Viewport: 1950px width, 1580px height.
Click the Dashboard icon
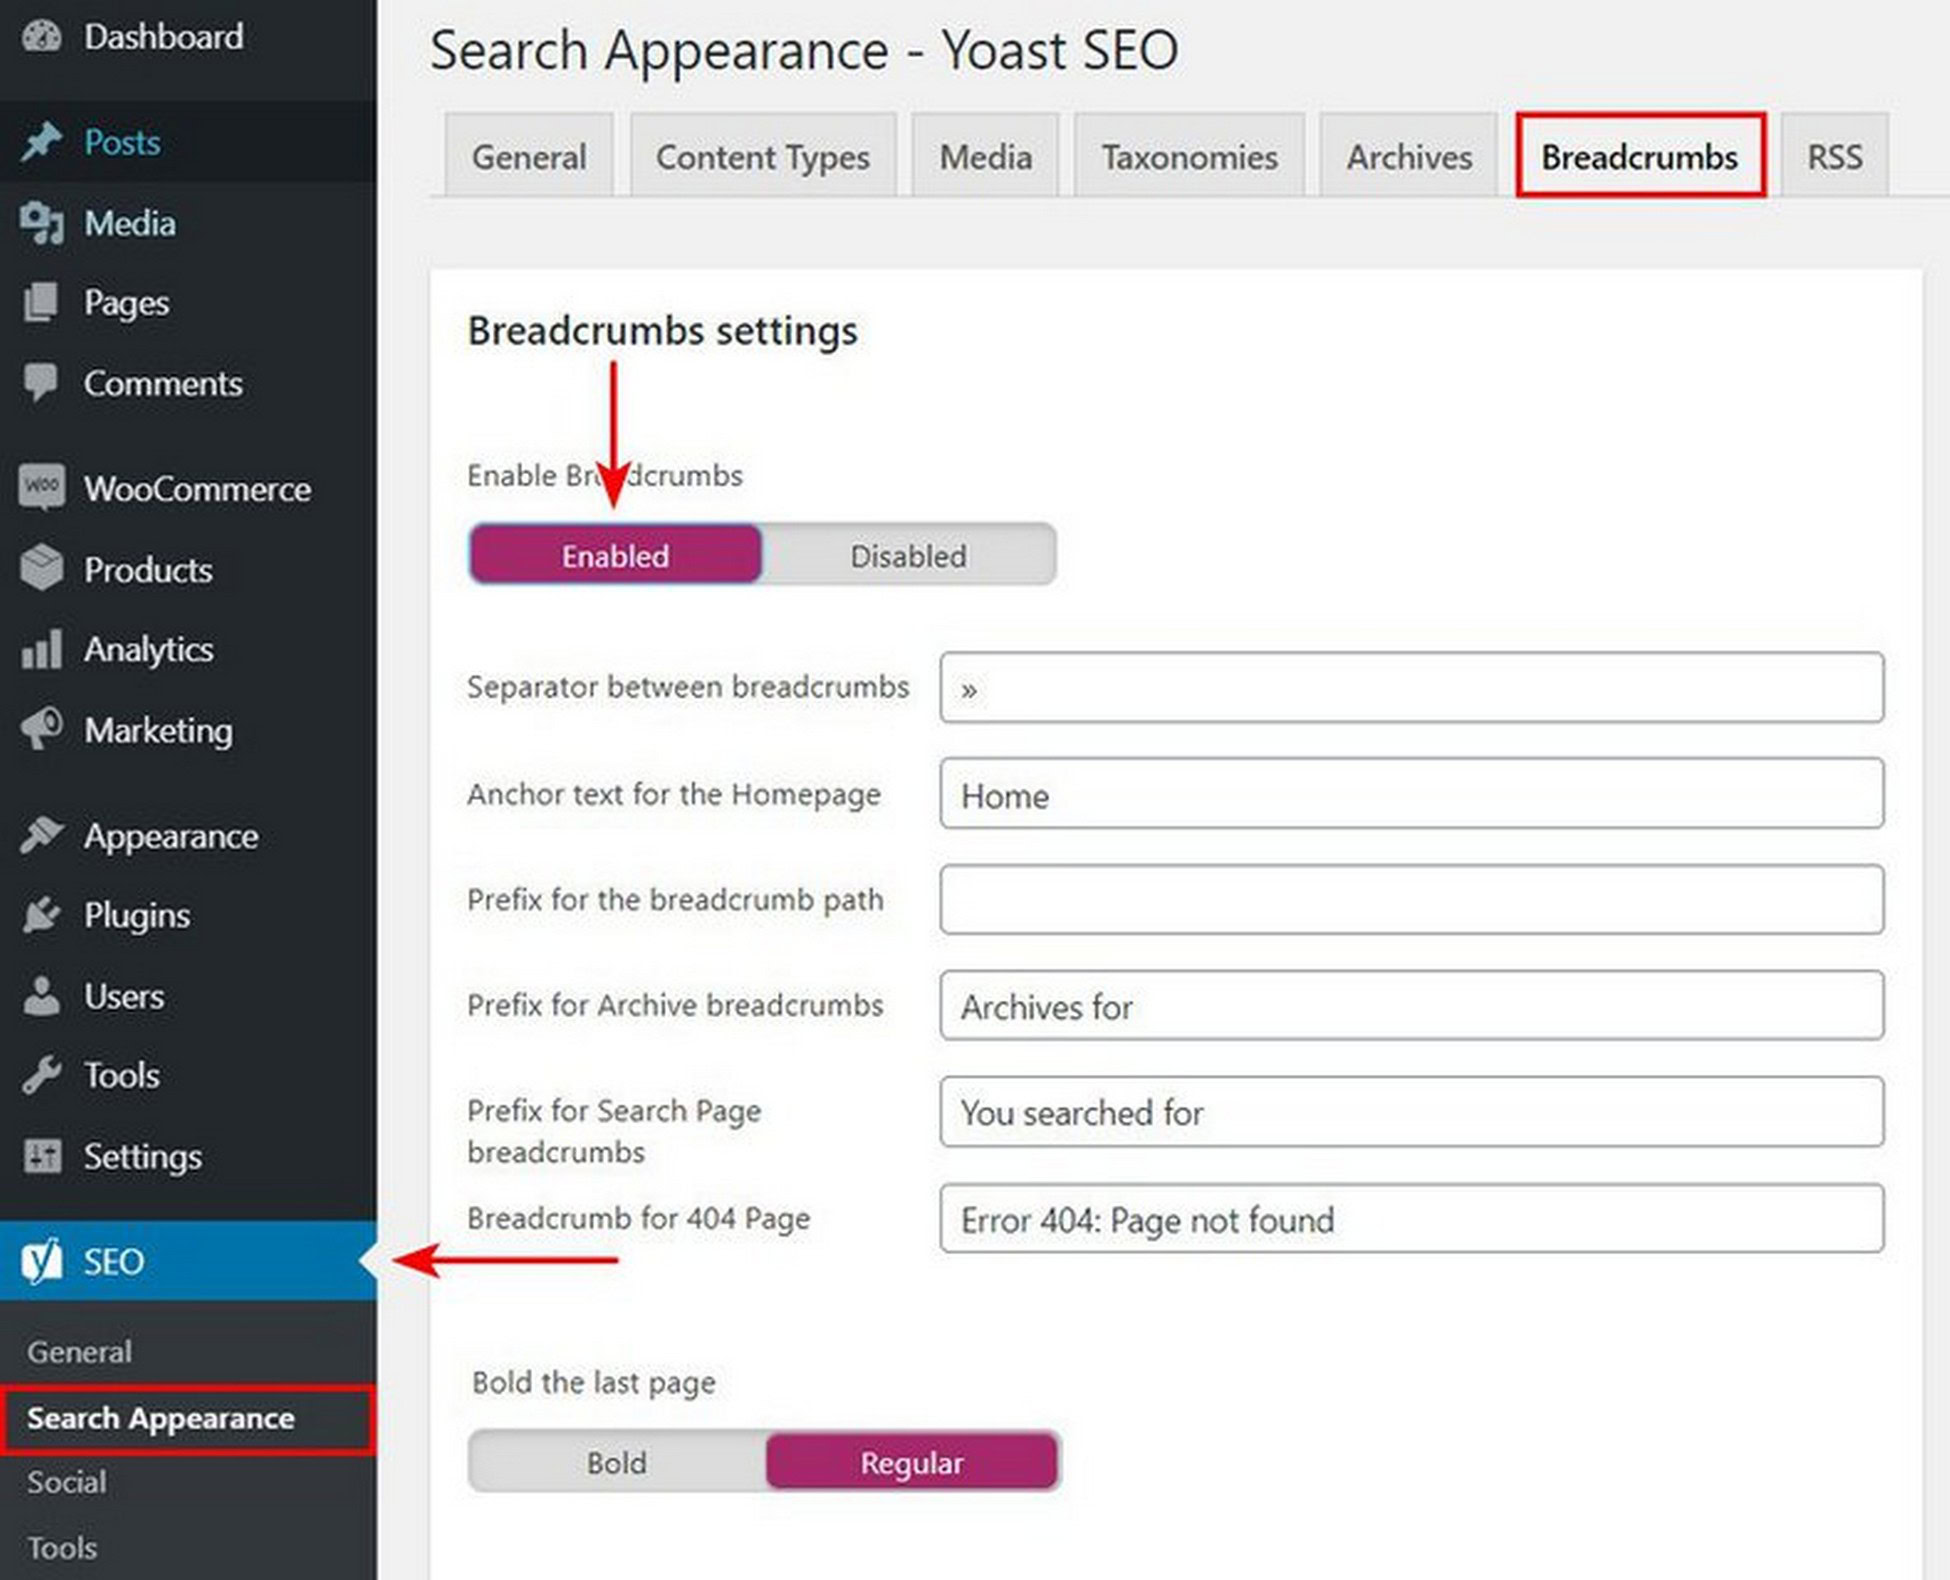click(44, 35)
